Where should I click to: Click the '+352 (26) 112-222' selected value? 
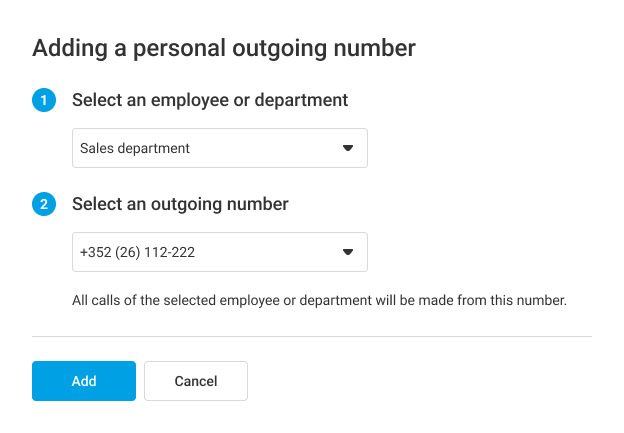pos(137,253)
